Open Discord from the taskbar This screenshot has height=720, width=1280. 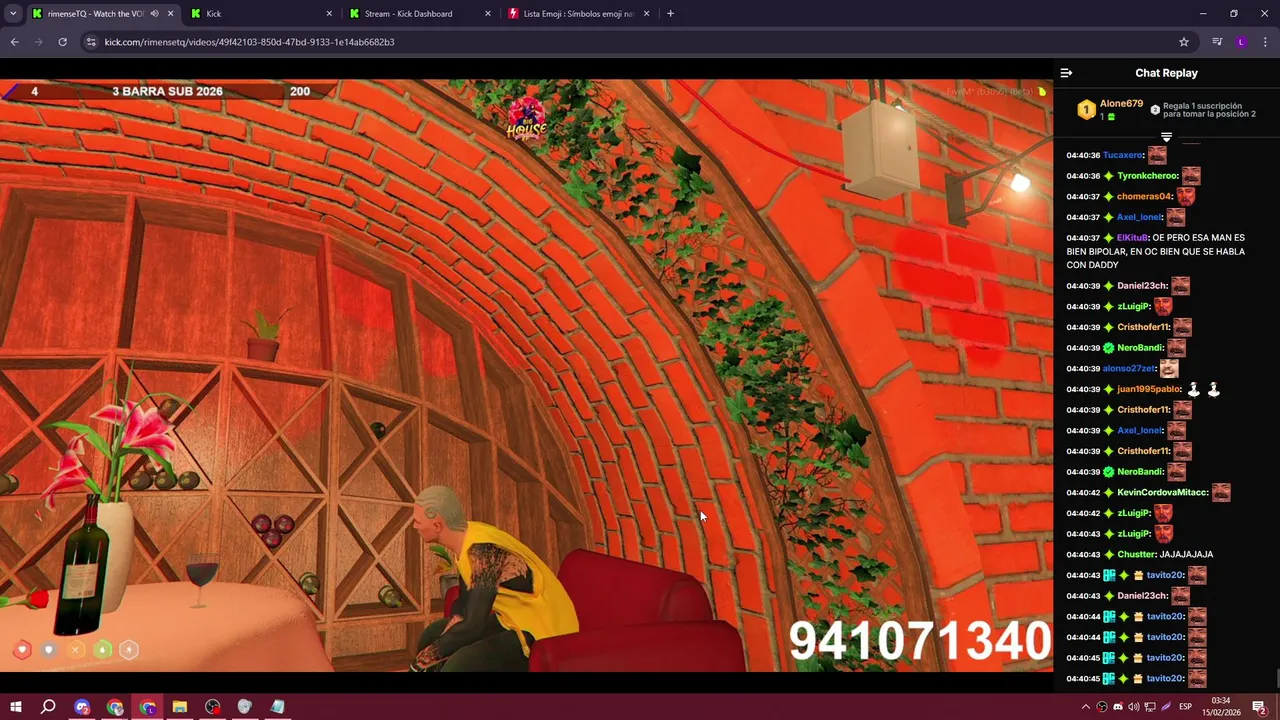(x=82, y=707)
